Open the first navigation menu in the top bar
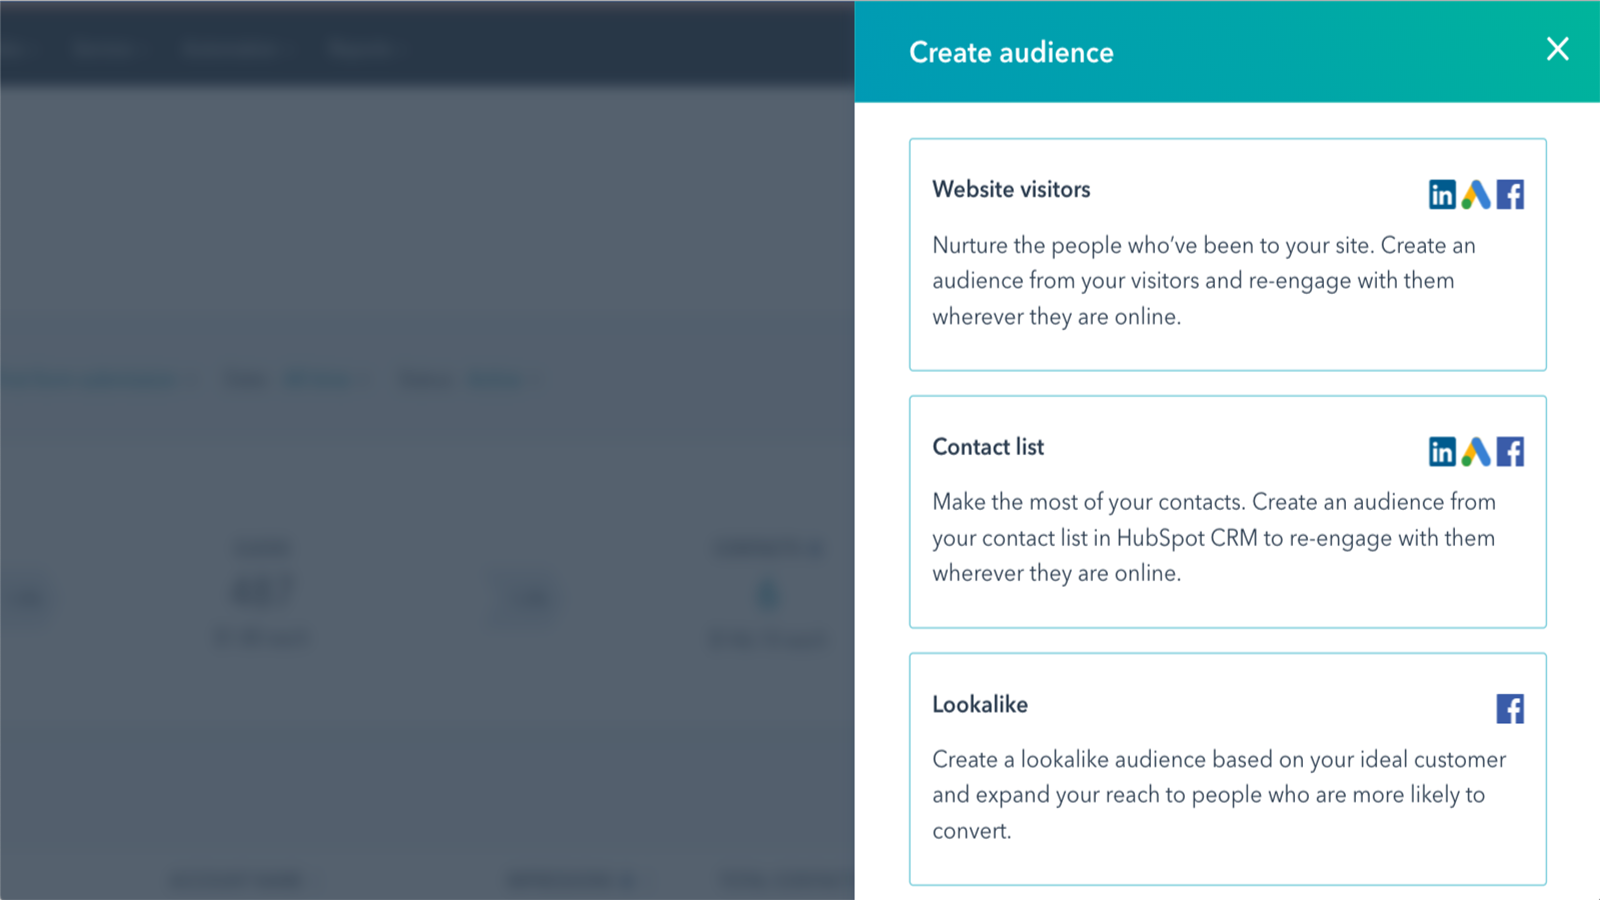Screen dimensions: 1600x900 105,48
